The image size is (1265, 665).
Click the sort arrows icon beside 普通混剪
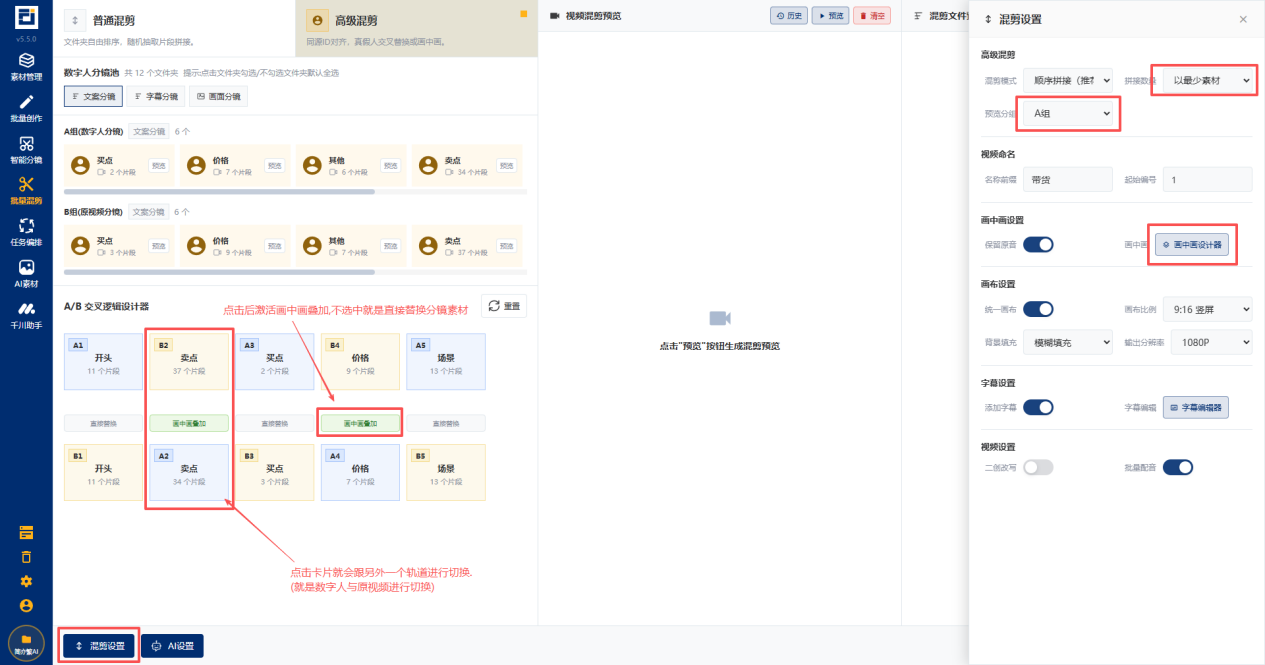[x=75, y=20]
